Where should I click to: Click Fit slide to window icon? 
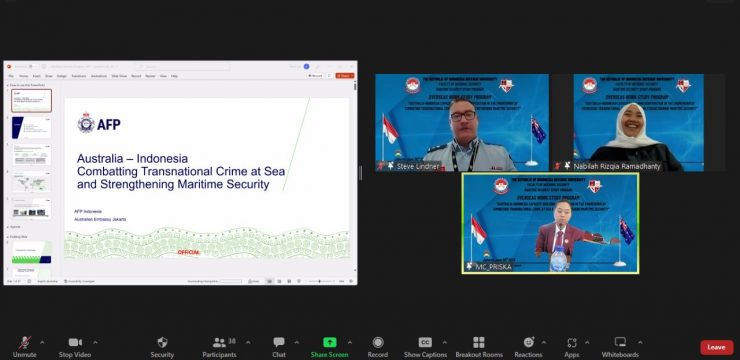(x=351, y=281)
